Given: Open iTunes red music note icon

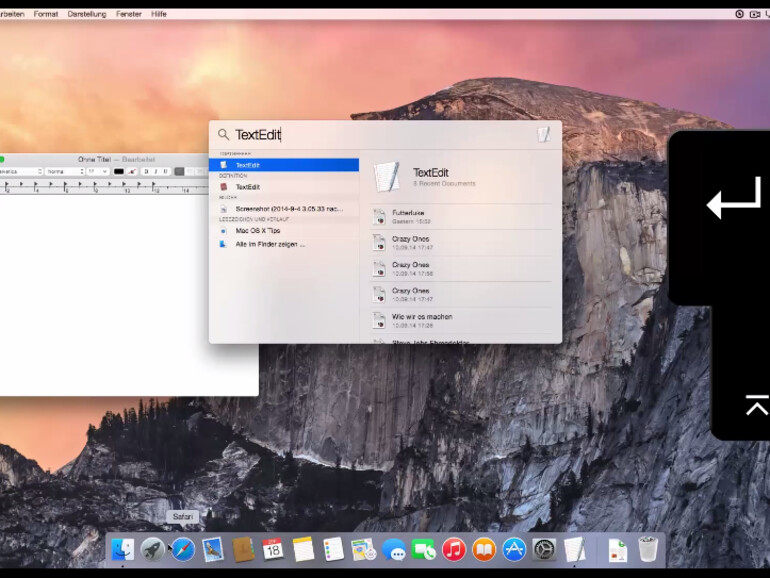Looking at the screenshot, I should click(454, 549).
